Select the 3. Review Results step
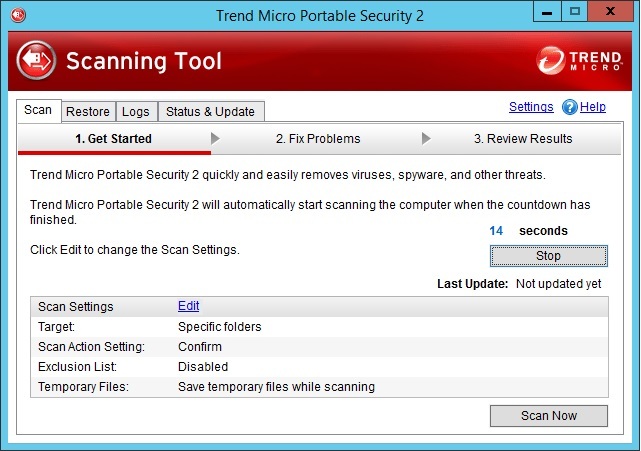The height and width of the screenshot is (451, 641). [x=523, y=139]
